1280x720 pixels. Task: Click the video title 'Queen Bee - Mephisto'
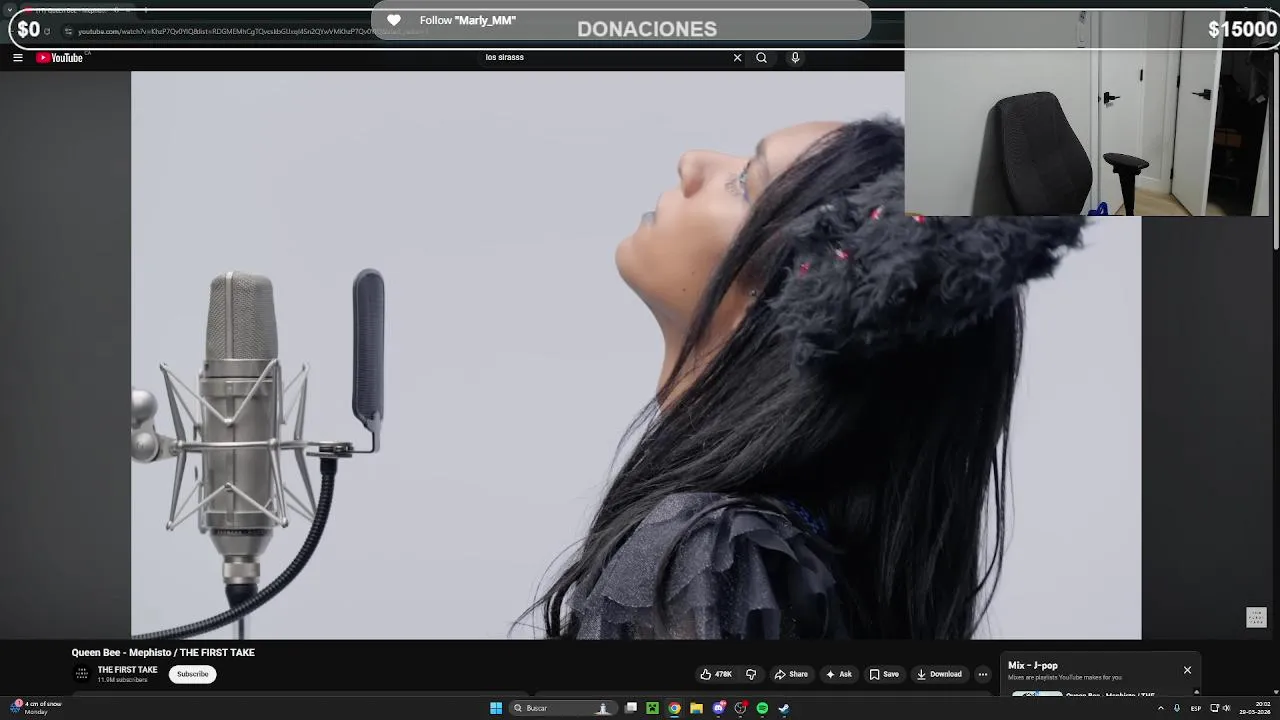[163, 652]
